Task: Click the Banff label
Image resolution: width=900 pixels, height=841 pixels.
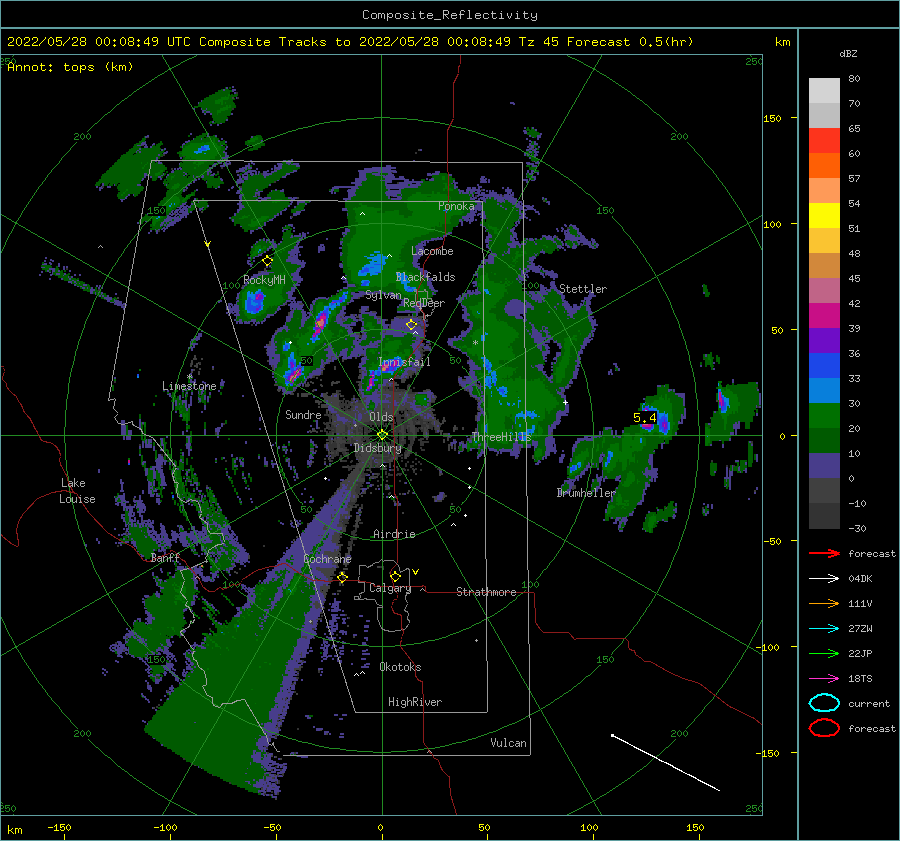Action: [165, 557]
